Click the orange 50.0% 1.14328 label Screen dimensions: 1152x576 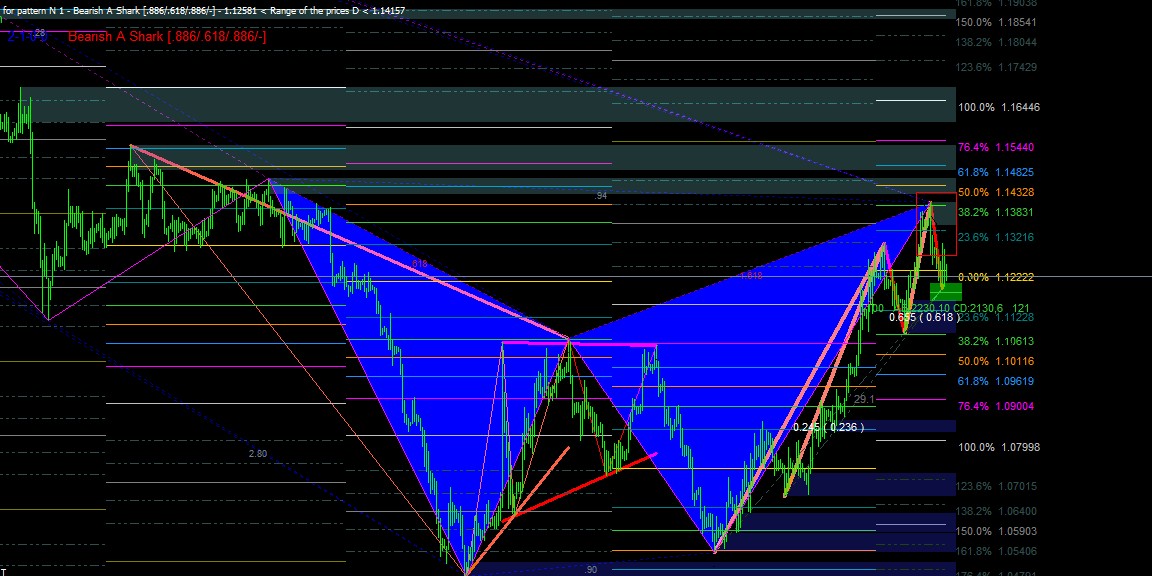click(996, 192)
